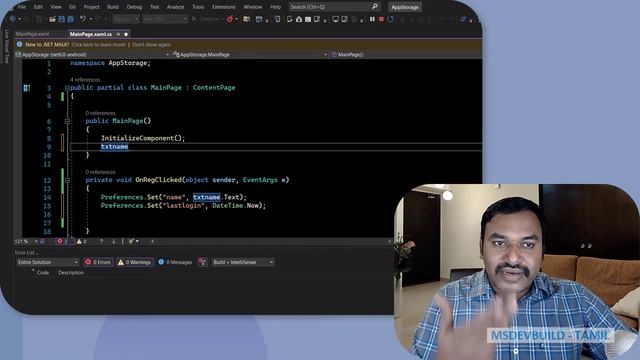Open the AppStorage.MainPage class dropdown
Screen dimensions: 640x360
coord(250,54)
